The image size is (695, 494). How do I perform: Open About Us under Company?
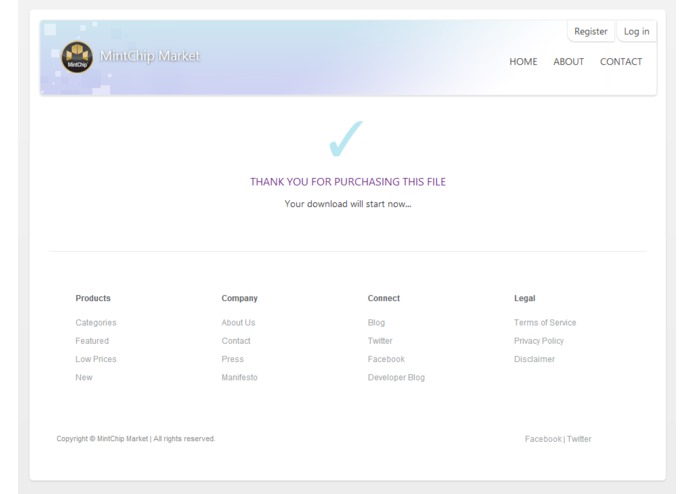coord(238,323)
